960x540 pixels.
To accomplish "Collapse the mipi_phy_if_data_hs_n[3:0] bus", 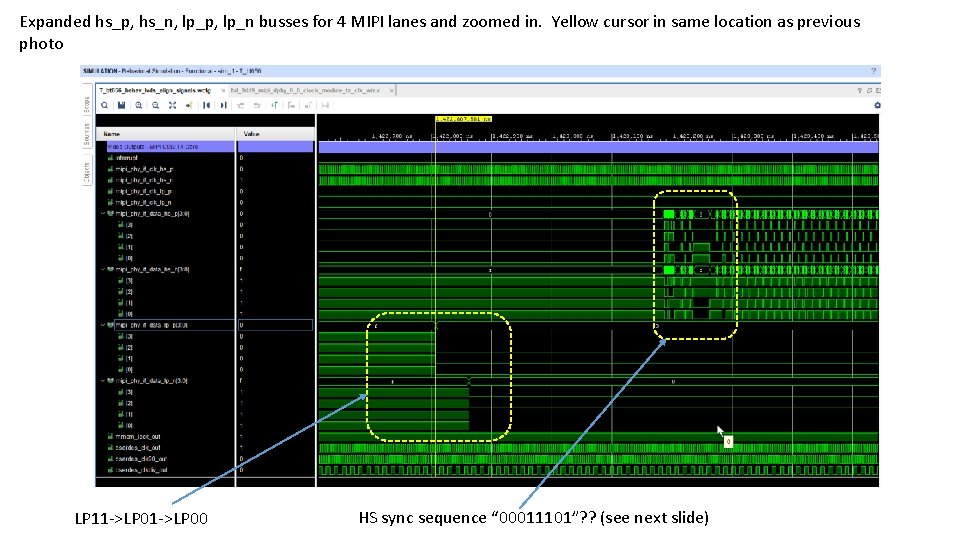I will (103, 269).
